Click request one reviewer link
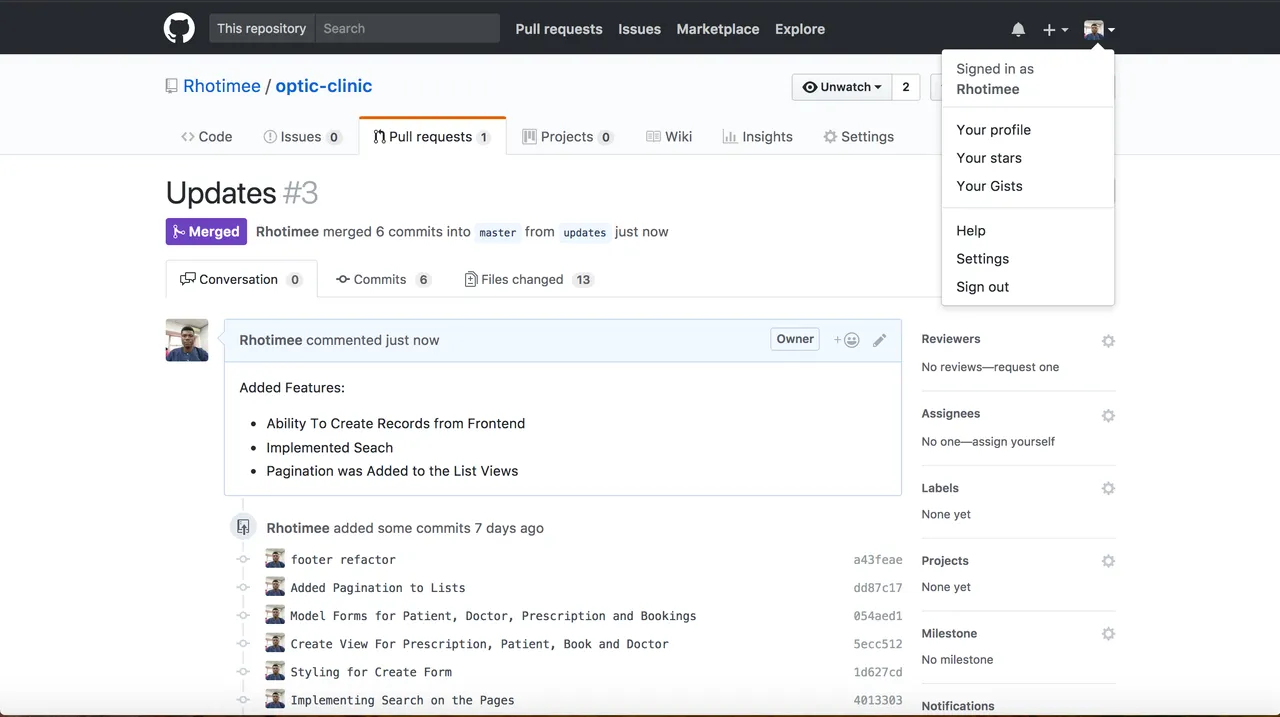Image resolution: width=1280 pixels, height=717 pixels. [x=1021, y=367]
